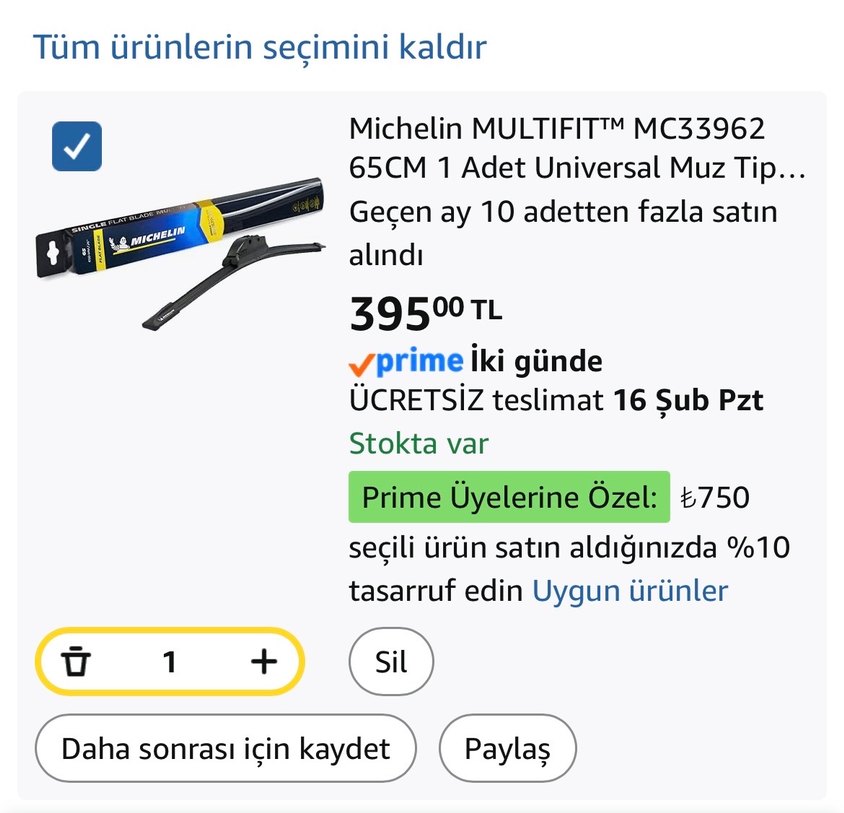844x813 pixels.
Task: Tap the 'Paylaş' button
Action: coord(508,747)
